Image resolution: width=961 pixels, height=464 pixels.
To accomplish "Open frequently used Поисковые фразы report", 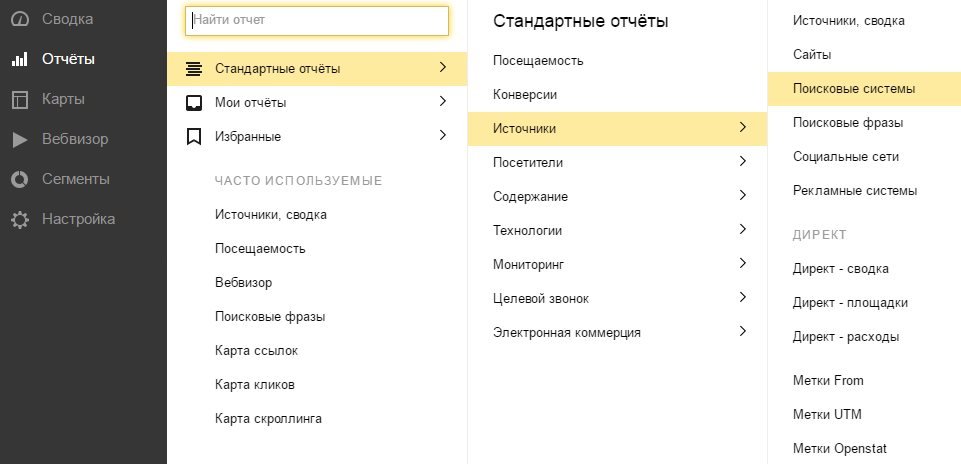I will [x=270, y=317].
